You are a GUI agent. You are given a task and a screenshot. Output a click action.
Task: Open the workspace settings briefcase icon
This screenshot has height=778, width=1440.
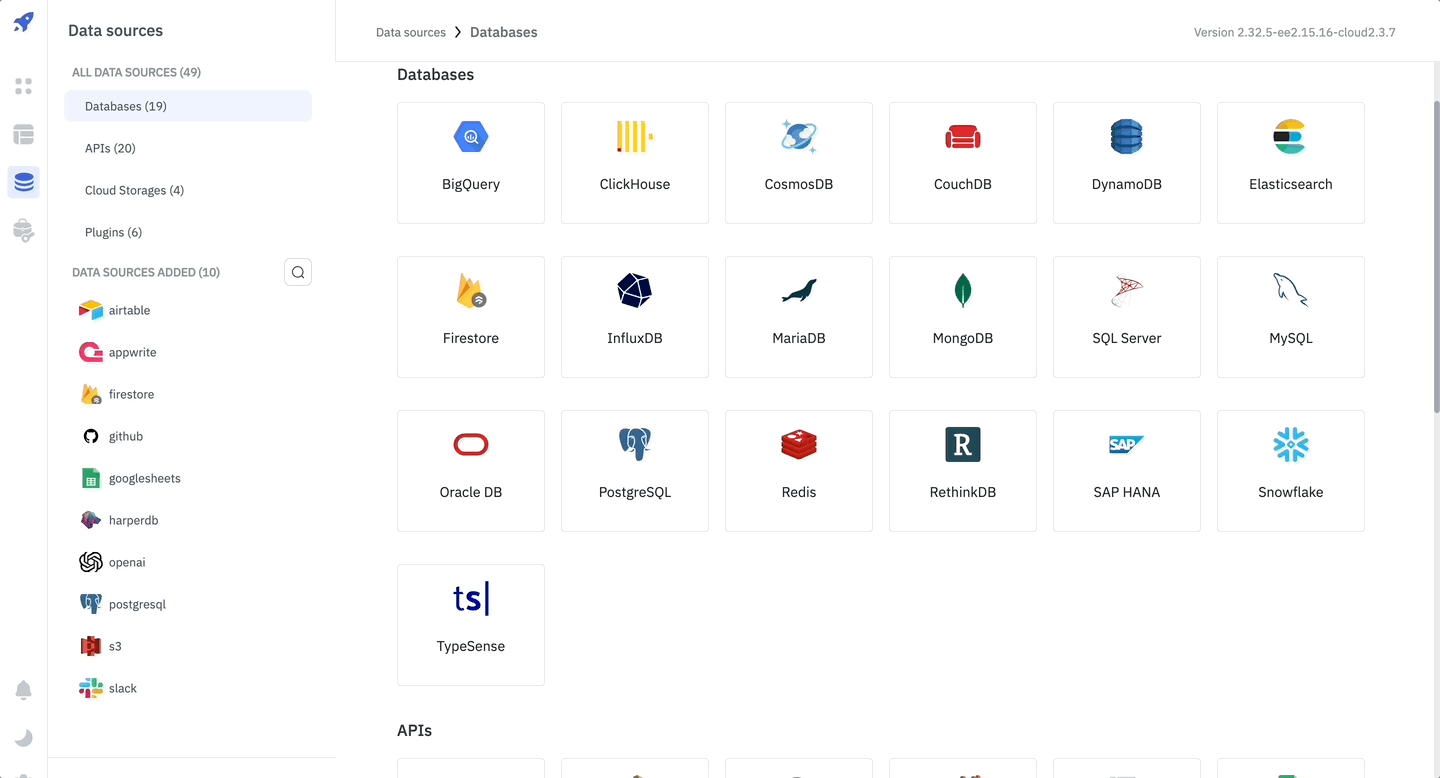pyautogui.click(x=24, y=231)
